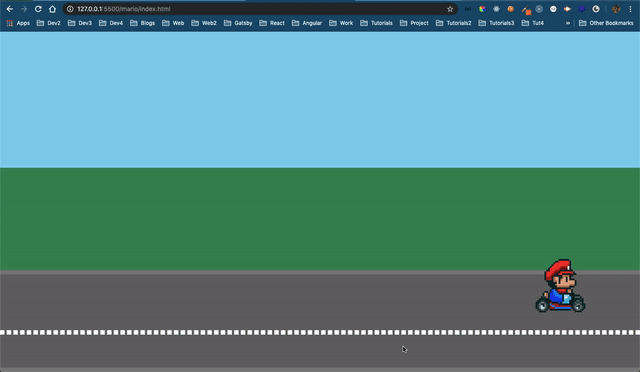The height and width of the screenshot is (372, 640).
Task: Click the profile avatar icon
Action: 616,9
